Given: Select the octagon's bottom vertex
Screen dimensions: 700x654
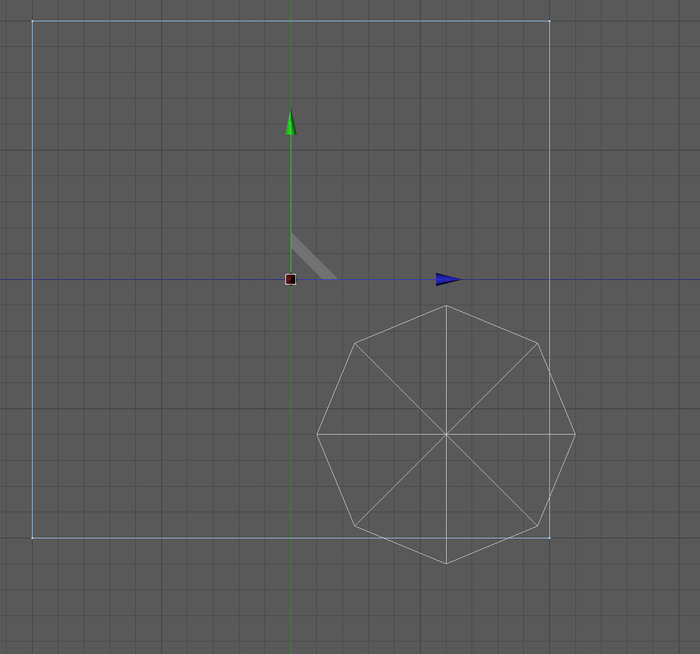Looking at the screenshot, I should pyautogui.click(x=446, y=563).
